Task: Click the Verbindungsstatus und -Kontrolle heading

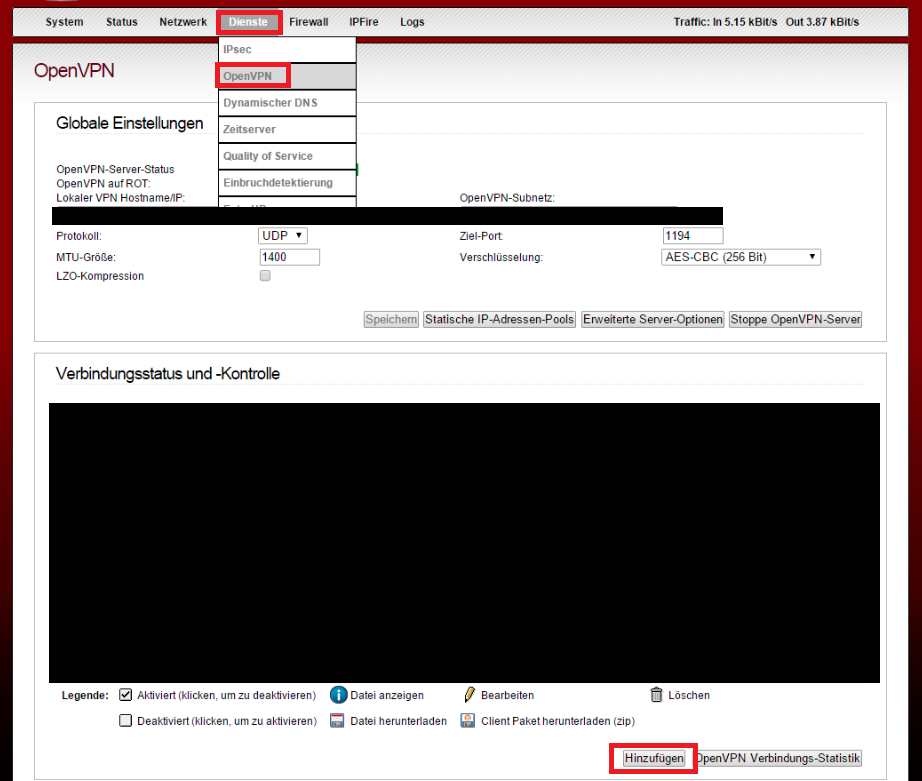Action: 168,374
